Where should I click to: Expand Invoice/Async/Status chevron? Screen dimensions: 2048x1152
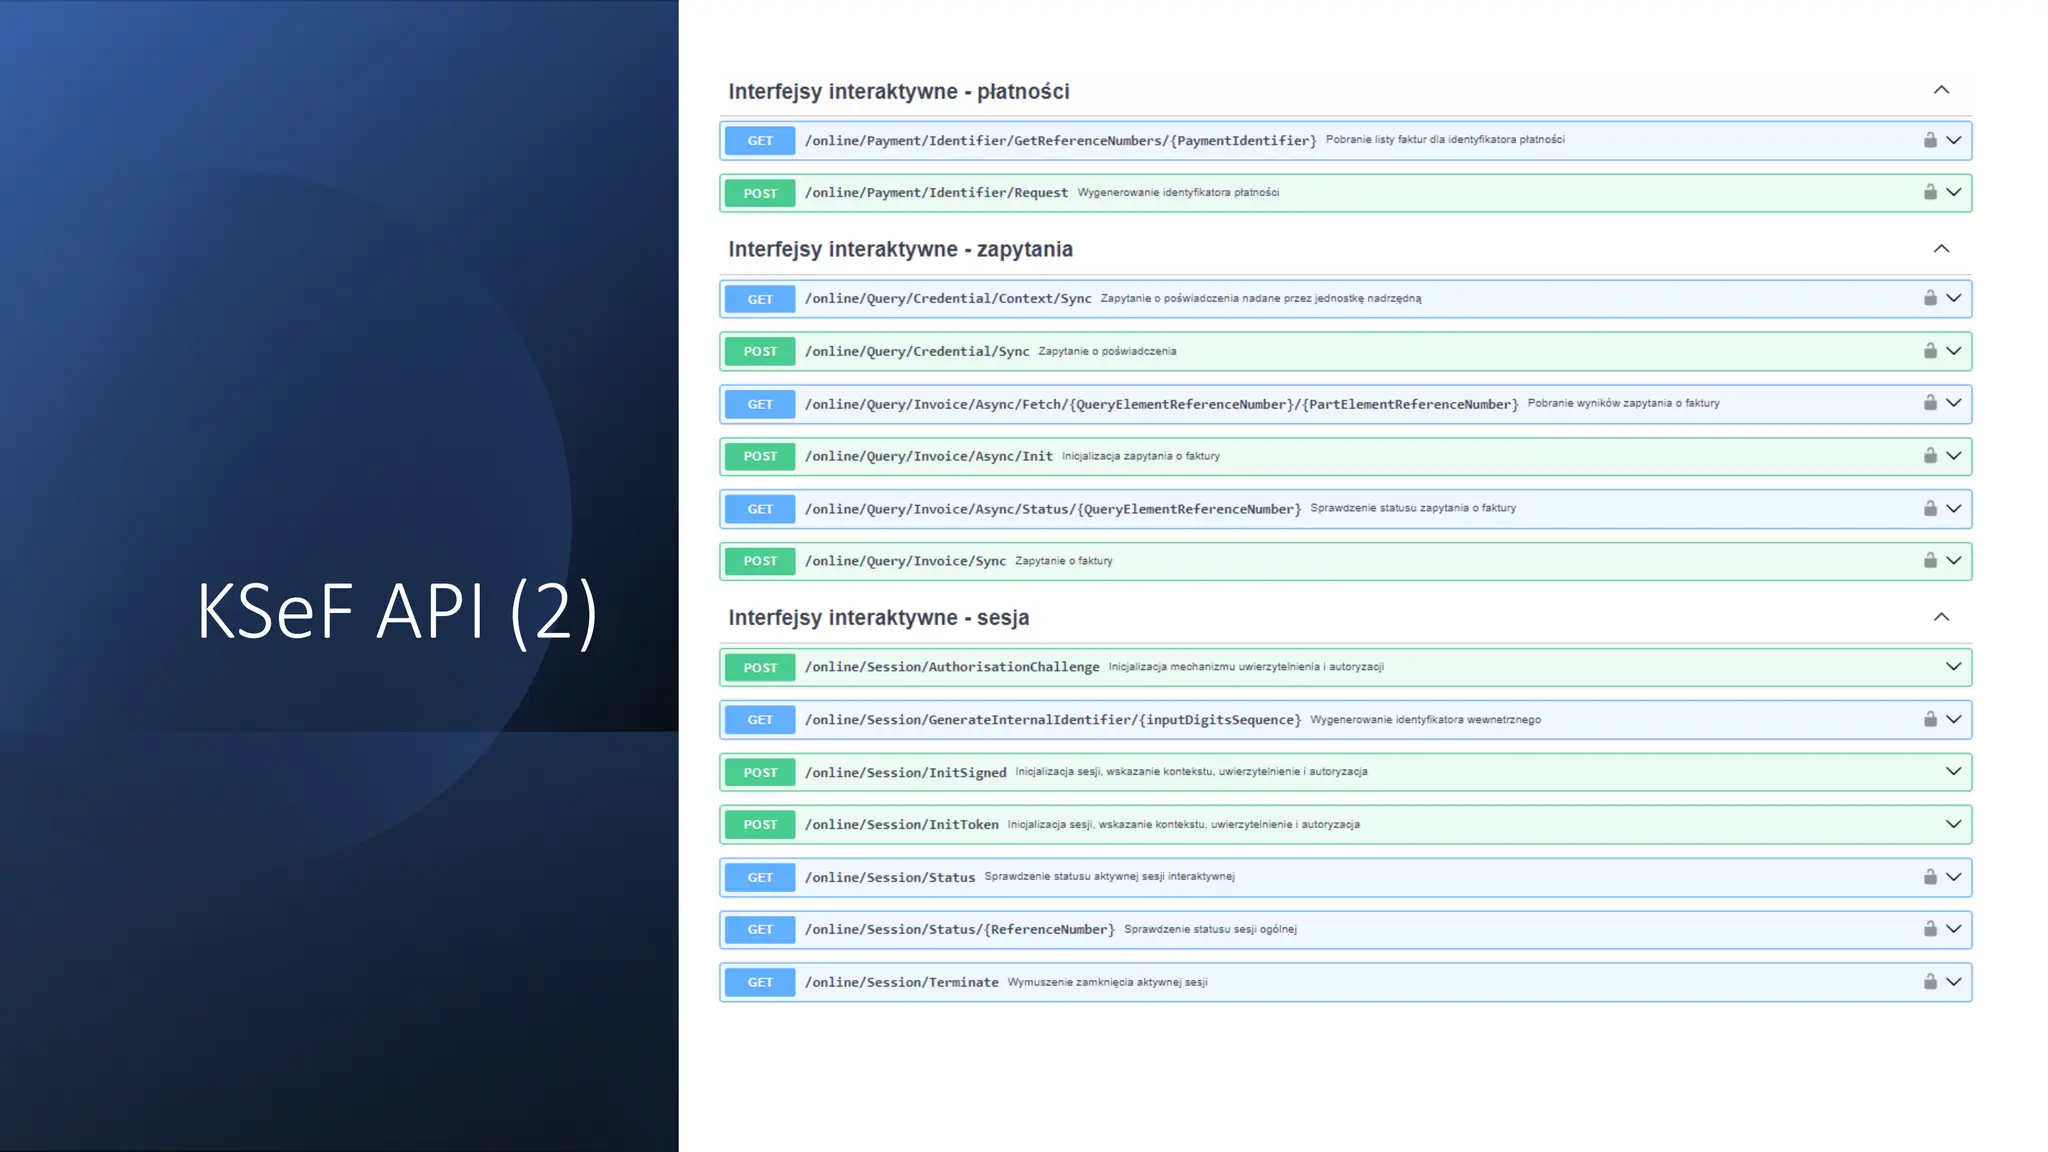(x=1953, y=509)
